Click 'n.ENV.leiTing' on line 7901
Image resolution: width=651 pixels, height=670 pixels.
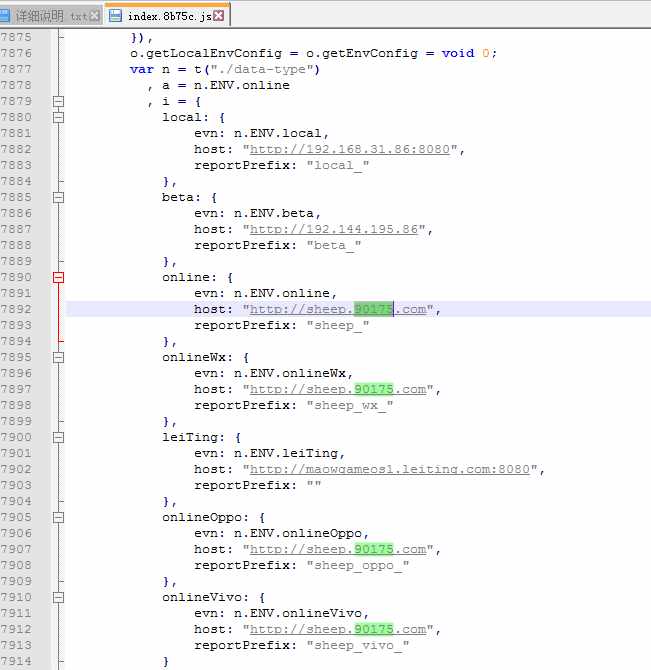tap(286, 453)
